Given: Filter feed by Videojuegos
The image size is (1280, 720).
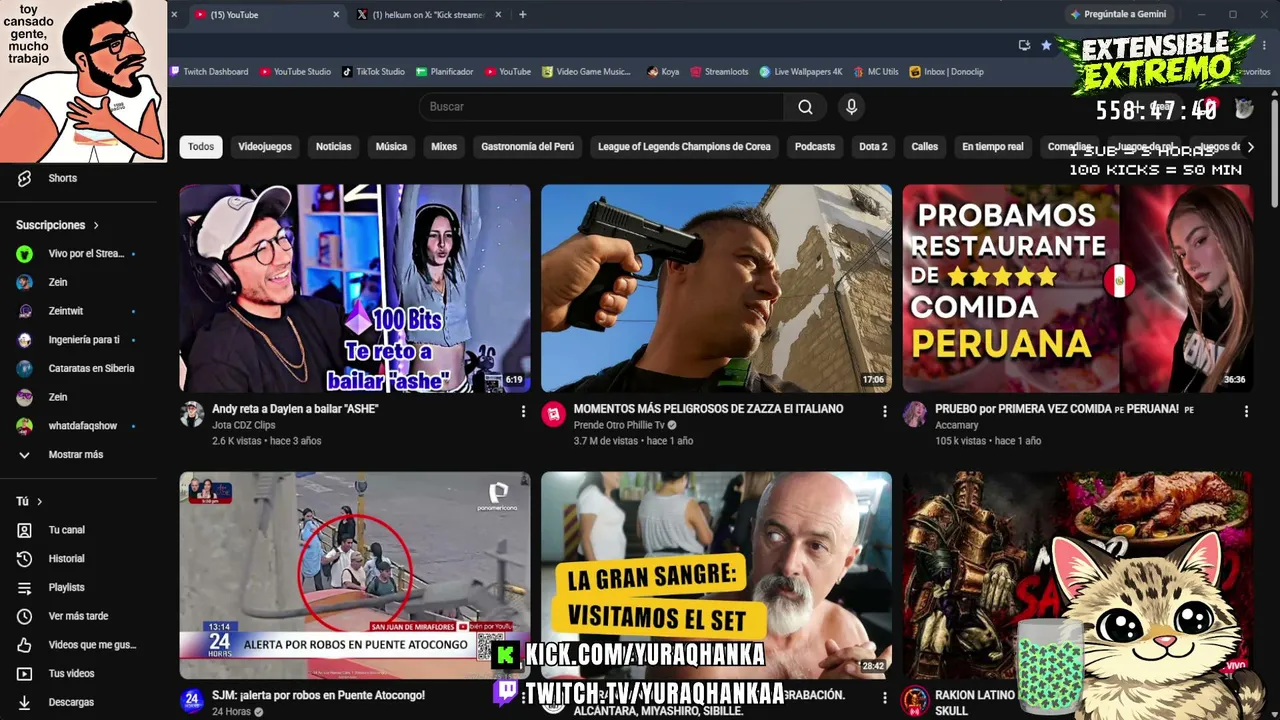Looking at the screenshot, I should tap(265, 147).
